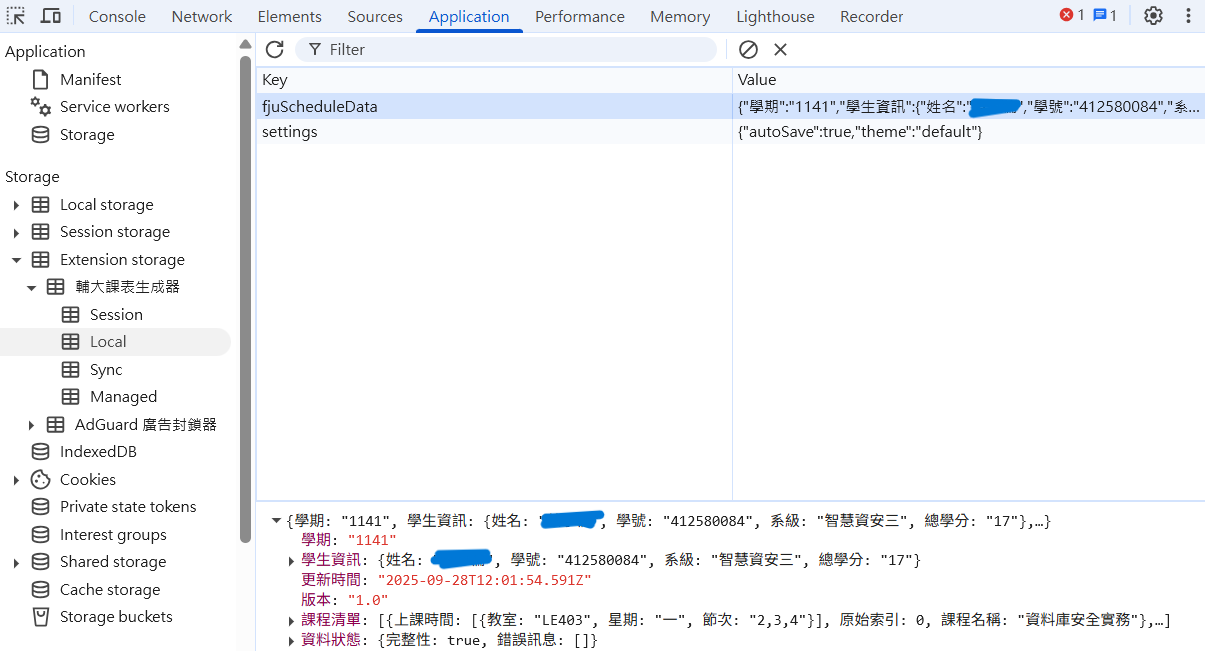Select the Service workers item

[114, 107]
